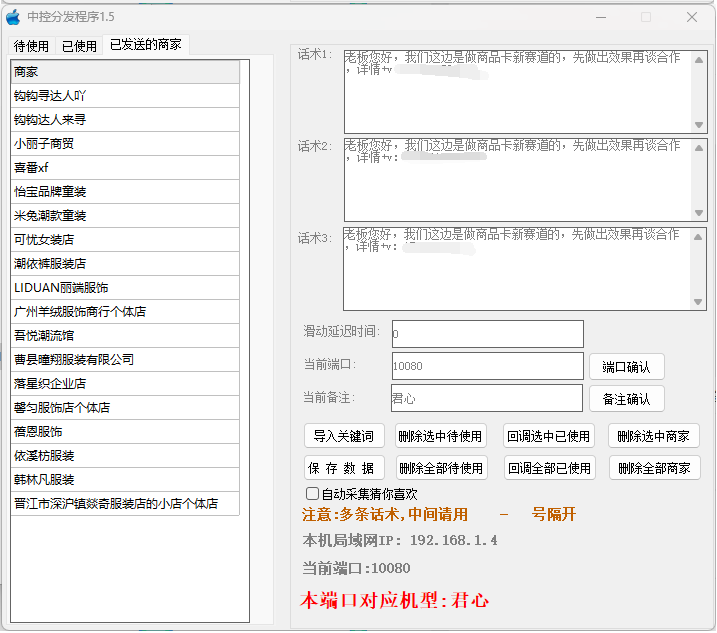Click the 滑动延迟时间 input field
This screenshot has height=633, width=717.
coord(486,334)
